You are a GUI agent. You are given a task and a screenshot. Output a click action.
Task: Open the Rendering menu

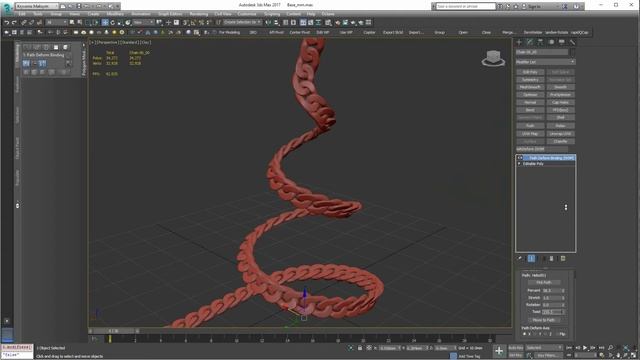(199, 14)
